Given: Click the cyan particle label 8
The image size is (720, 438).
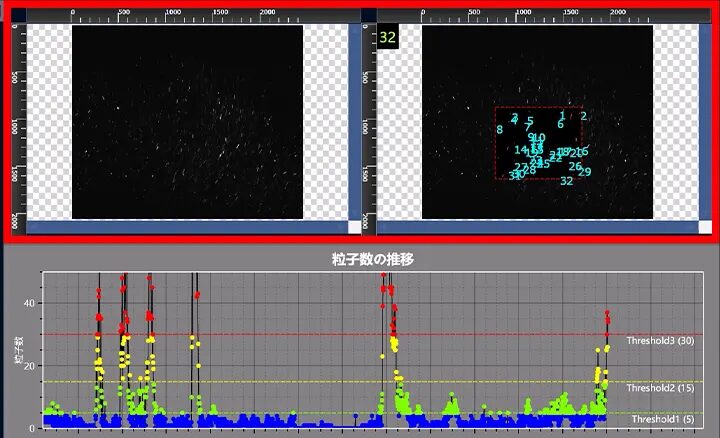Looking at the screenshot, I should [500, 130].
